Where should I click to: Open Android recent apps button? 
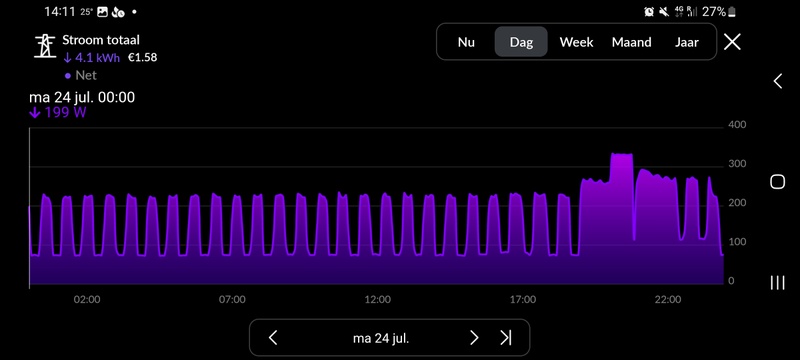pos(777,282)
